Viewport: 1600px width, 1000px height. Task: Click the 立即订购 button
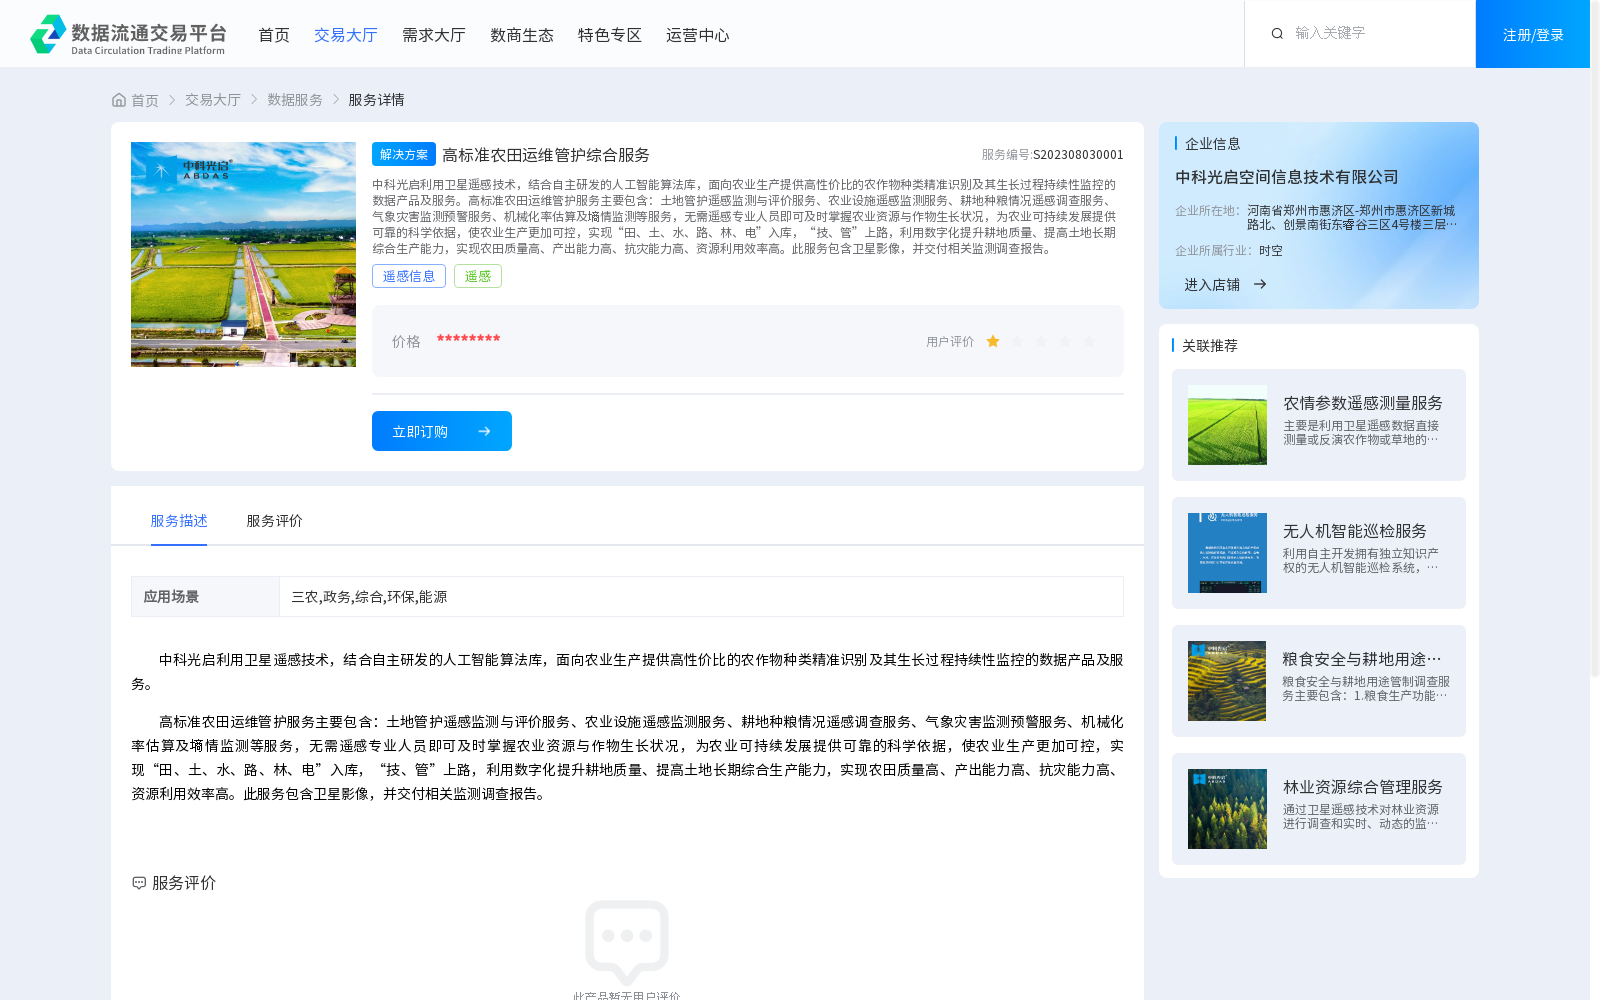pos(442,431)
